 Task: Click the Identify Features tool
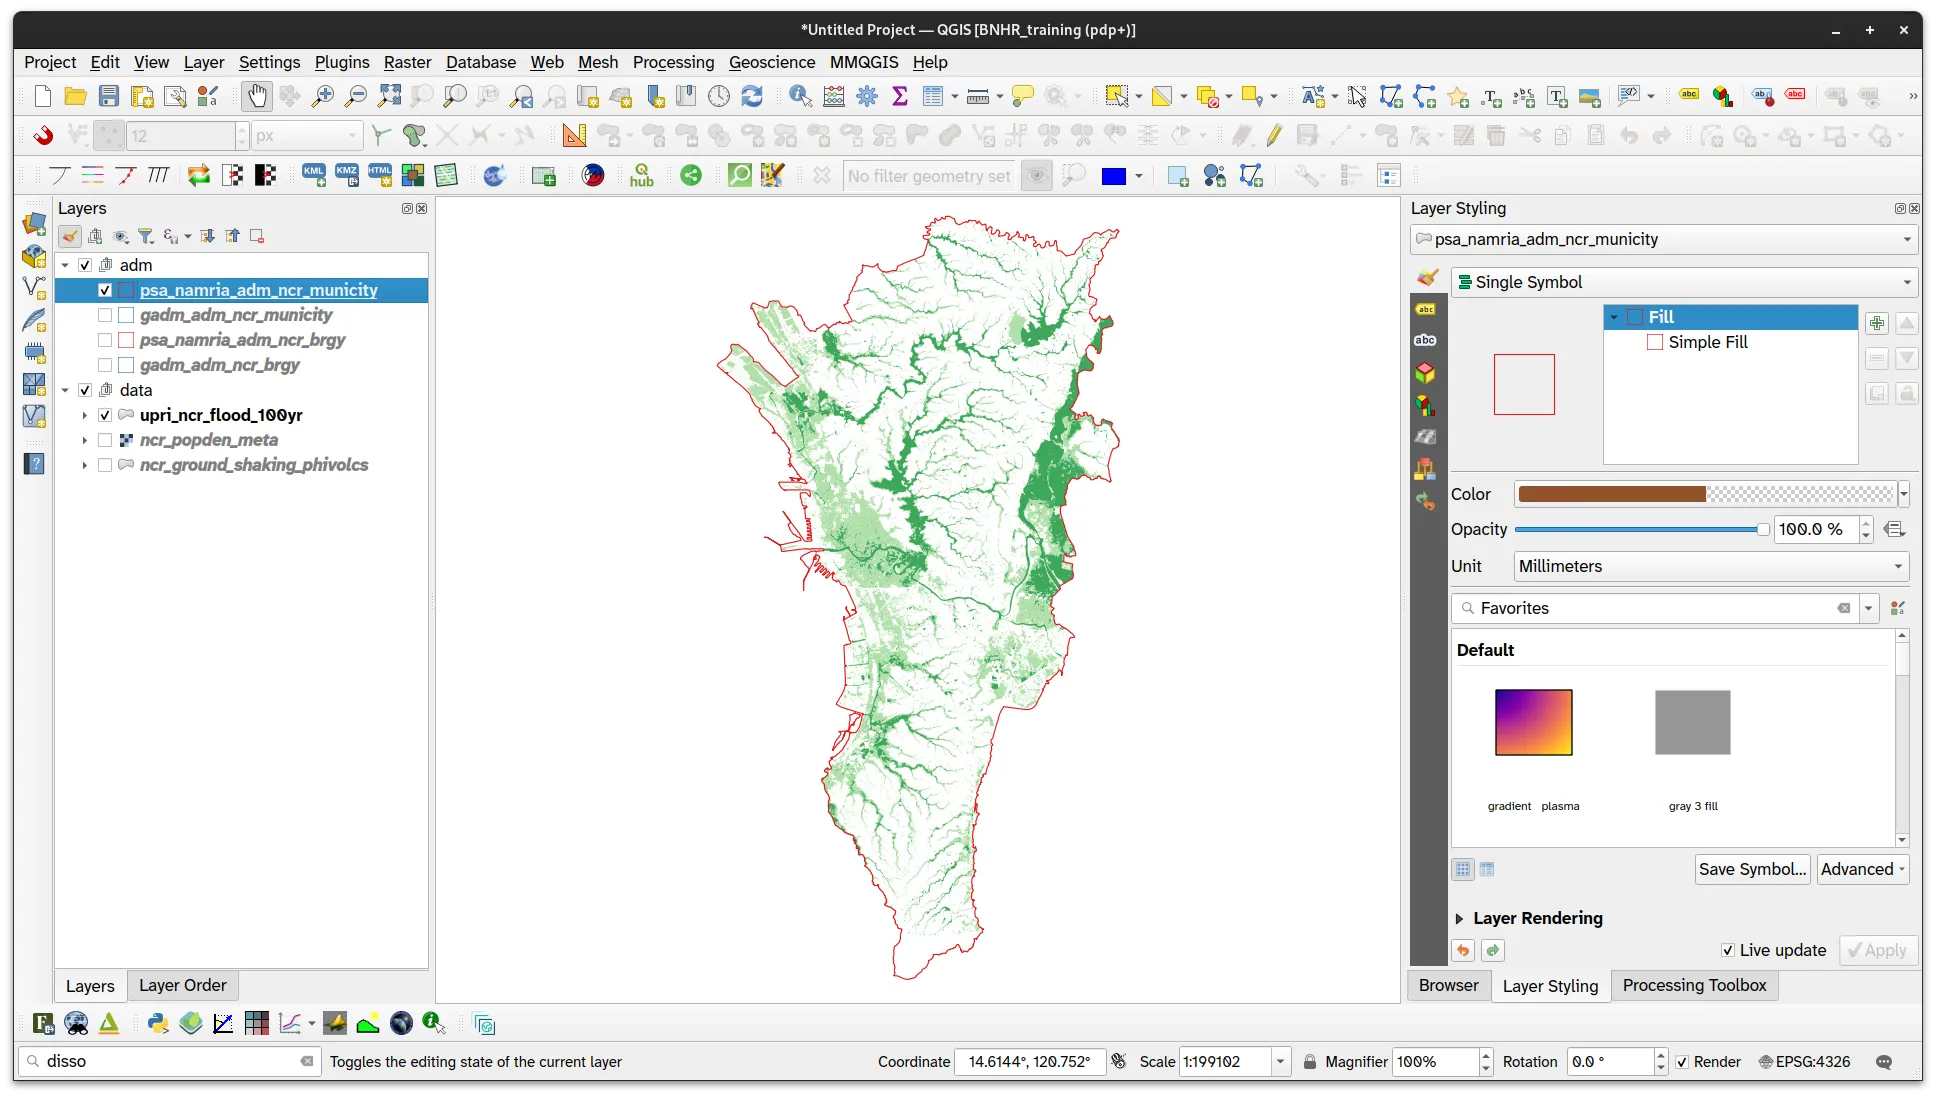pyautogui.click(x=800, y=96)
